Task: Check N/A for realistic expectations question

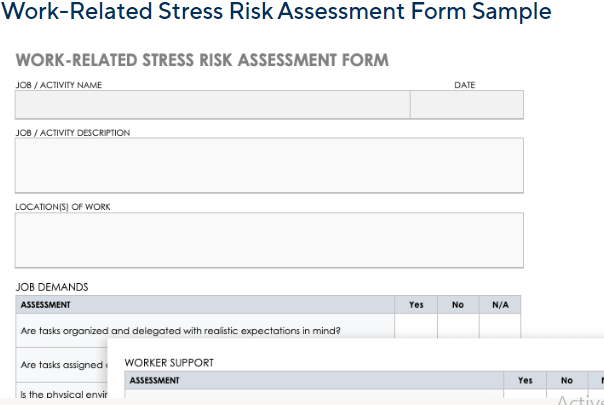Action: [500, 326]
